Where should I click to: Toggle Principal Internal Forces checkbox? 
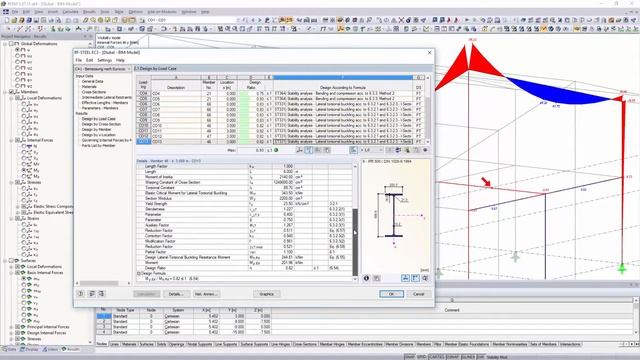click(x=18, y=327)
